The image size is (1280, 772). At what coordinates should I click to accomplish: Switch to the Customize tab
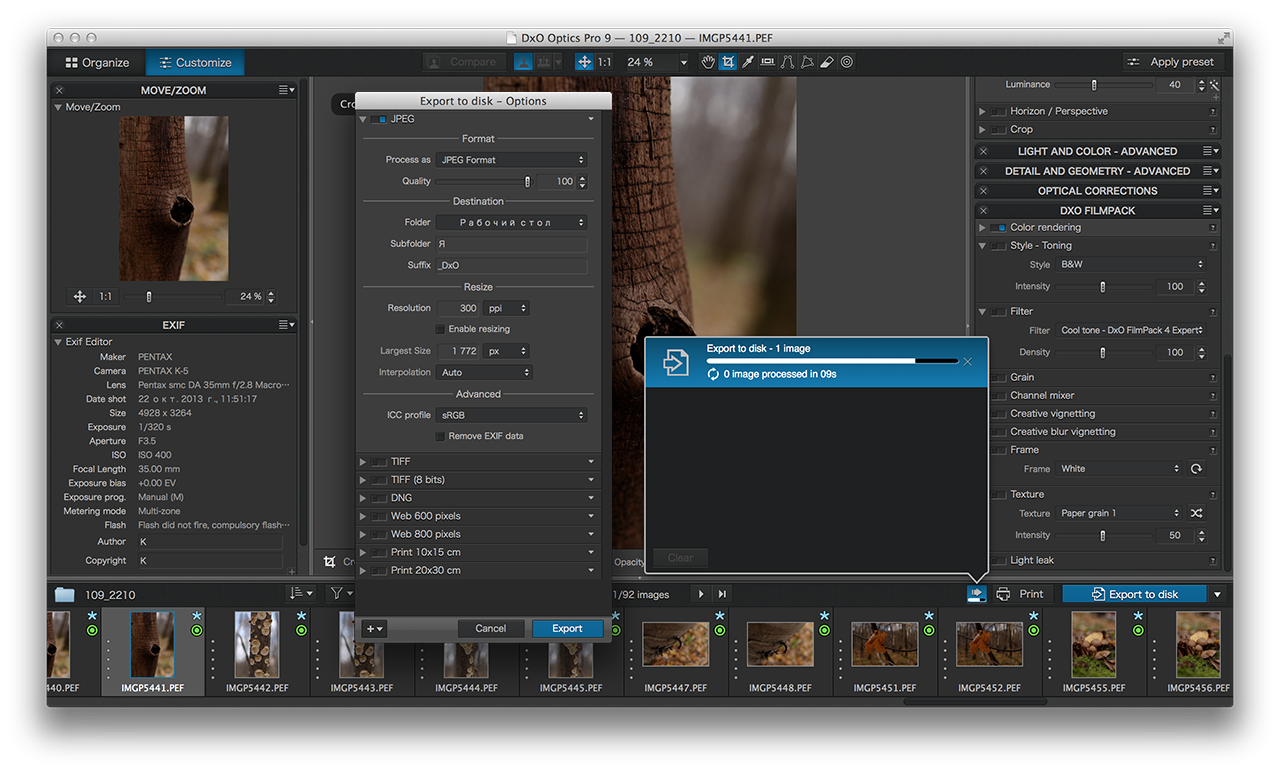195,62
